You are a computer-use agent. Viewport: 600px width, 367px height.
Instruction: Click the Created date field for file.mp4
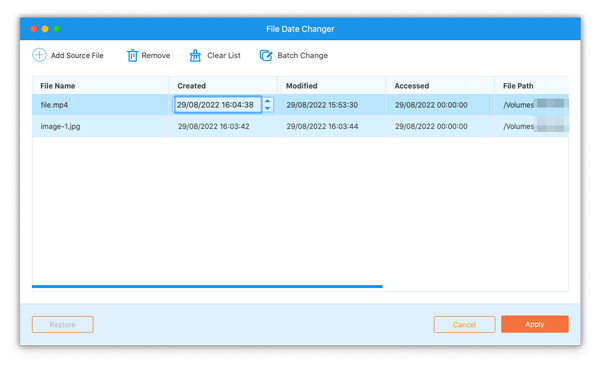pos(218,104)
